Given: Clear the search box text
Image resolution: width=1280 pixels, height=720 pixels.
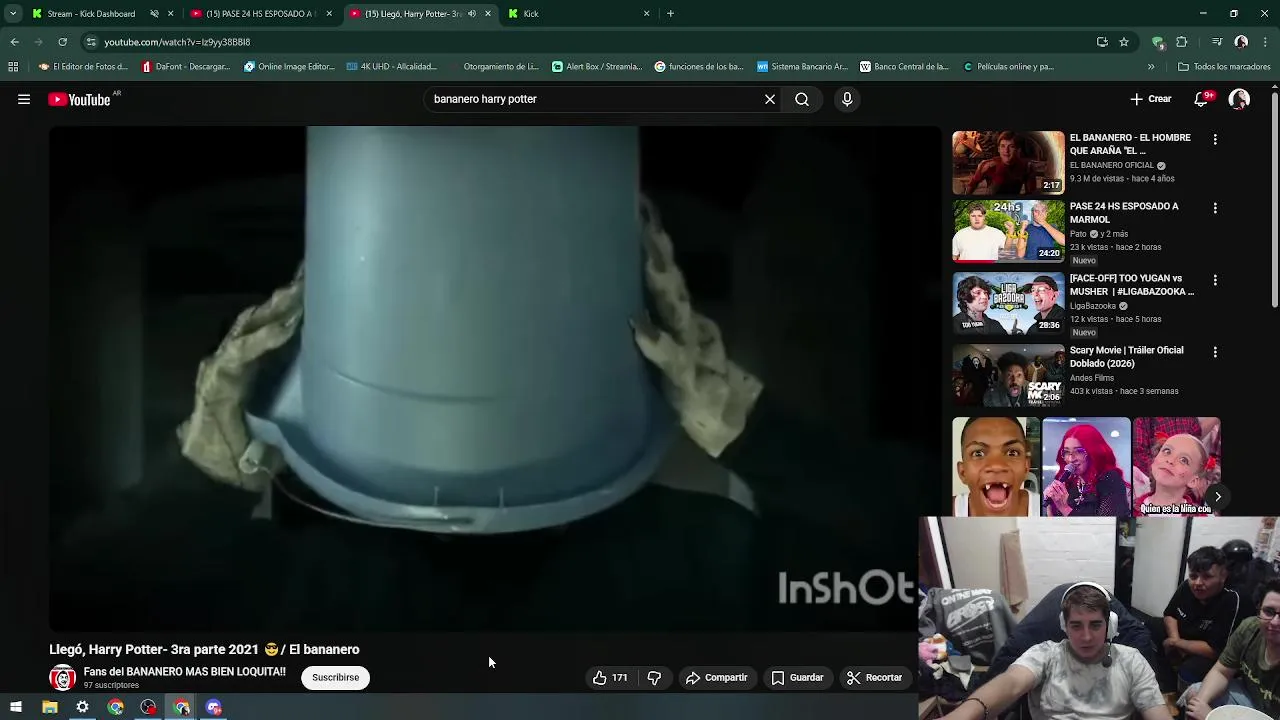Looking at the screenshot, I should click(x=770, y=99).
